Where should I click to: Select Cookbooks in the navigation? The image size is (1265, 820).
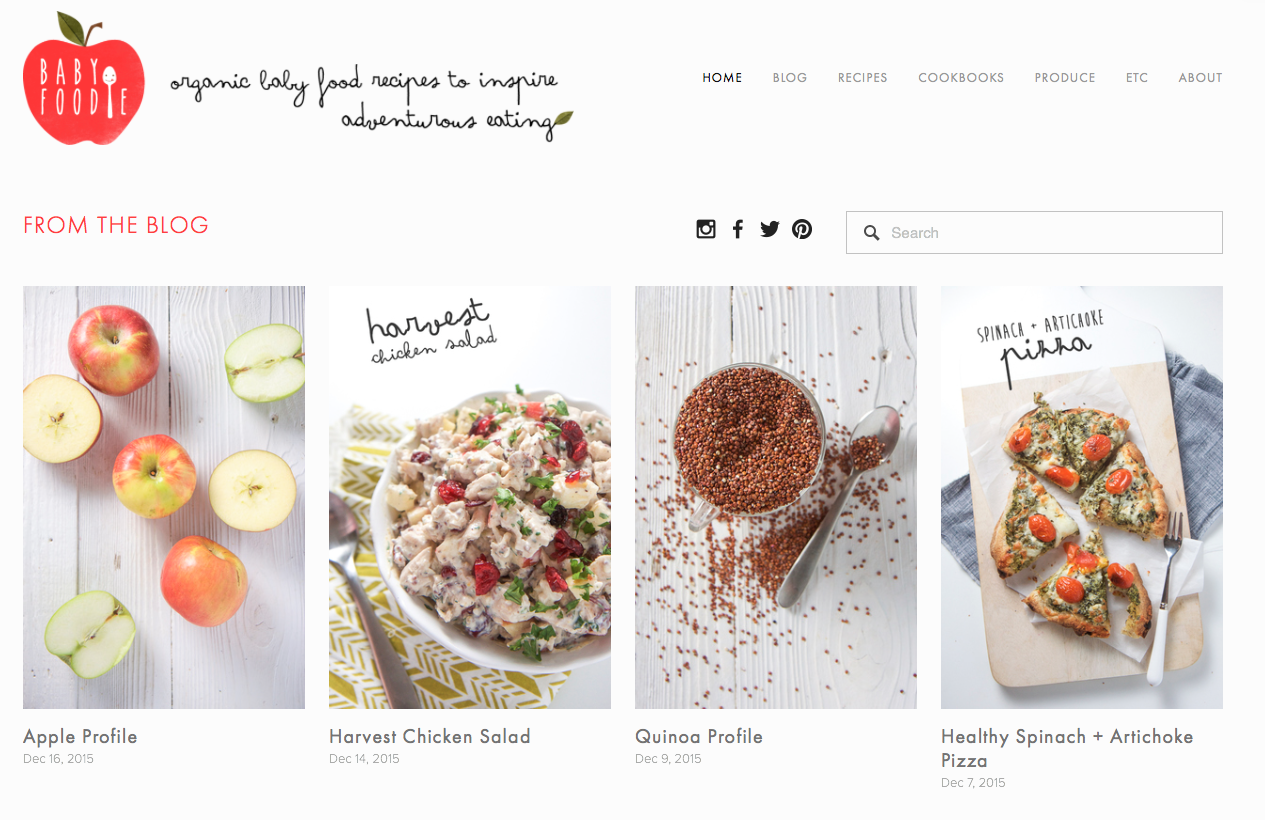(961, 78)
